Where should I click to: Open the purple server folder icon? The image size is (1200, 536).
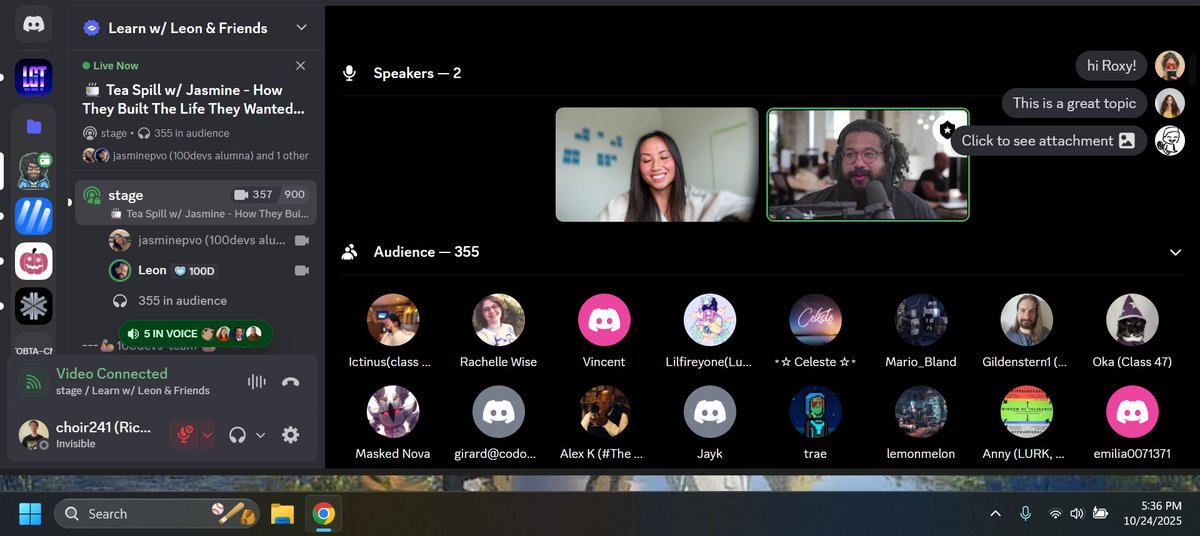point(34,126)
